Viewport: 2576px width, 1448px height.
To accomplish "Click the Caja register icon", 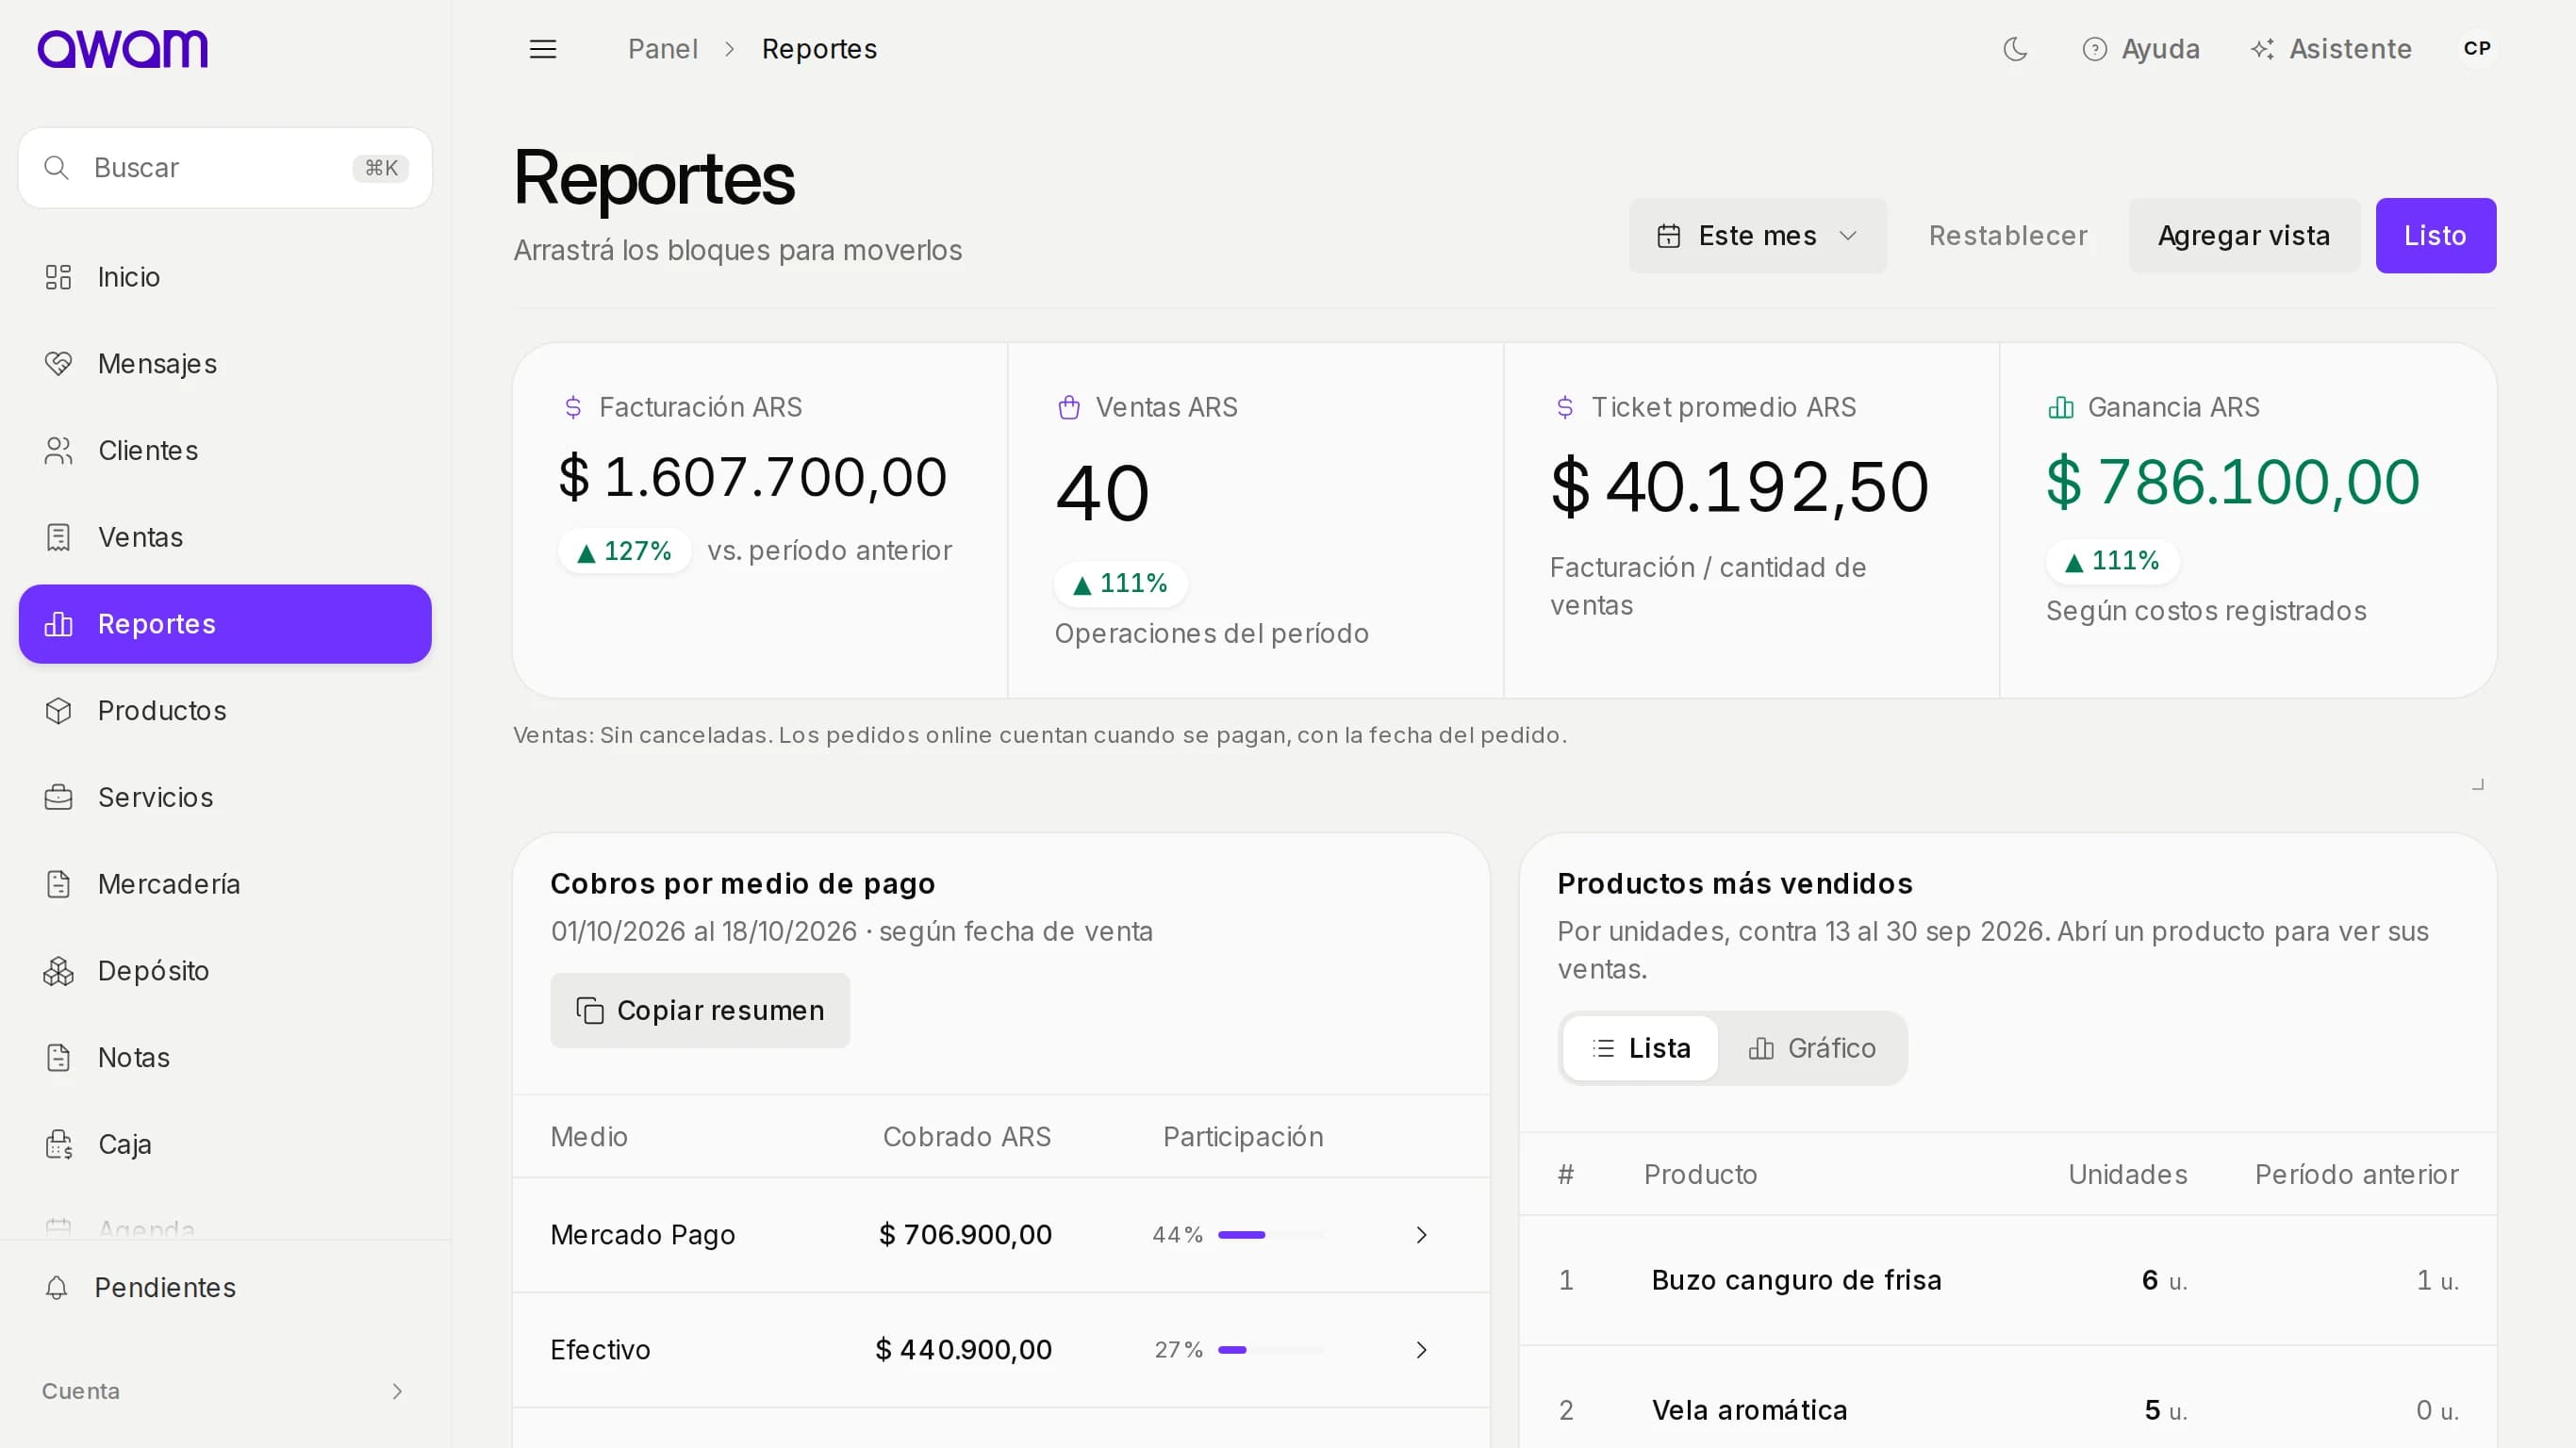I will 59,1144.
